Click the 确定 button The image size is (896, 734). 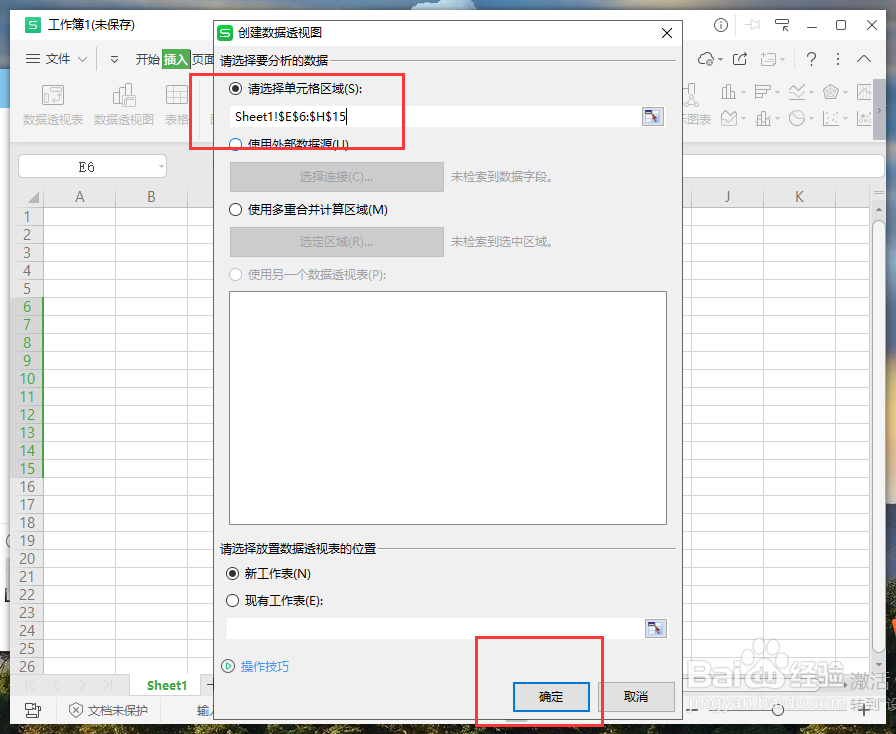click(551, 697)
